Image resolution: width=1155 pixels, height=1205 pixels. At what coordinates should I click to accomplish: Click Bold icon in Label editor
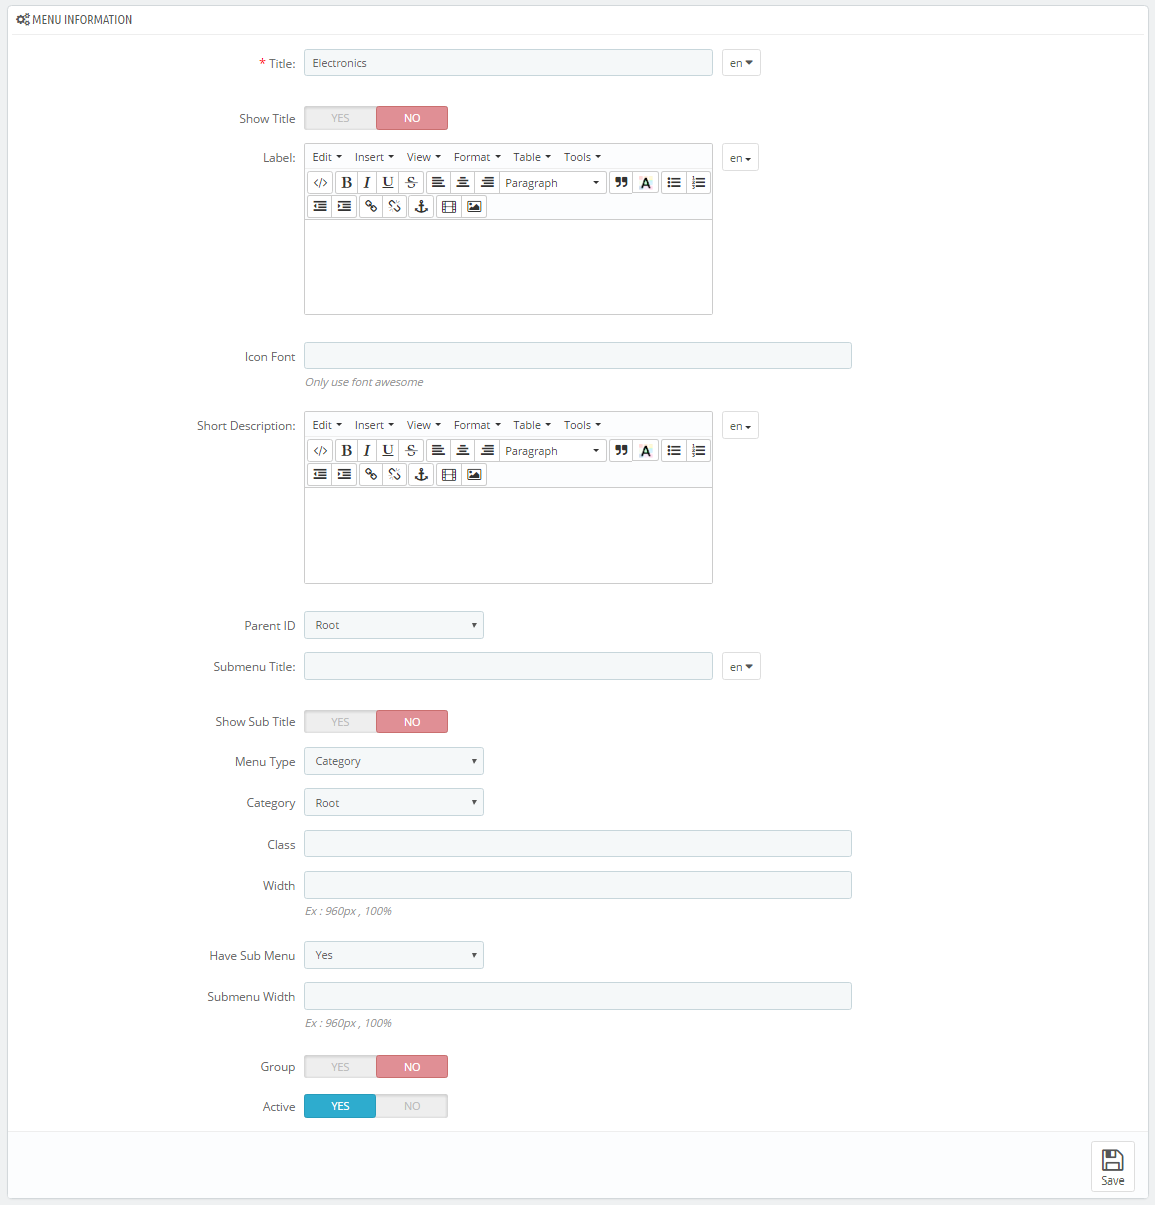(346, 182)
